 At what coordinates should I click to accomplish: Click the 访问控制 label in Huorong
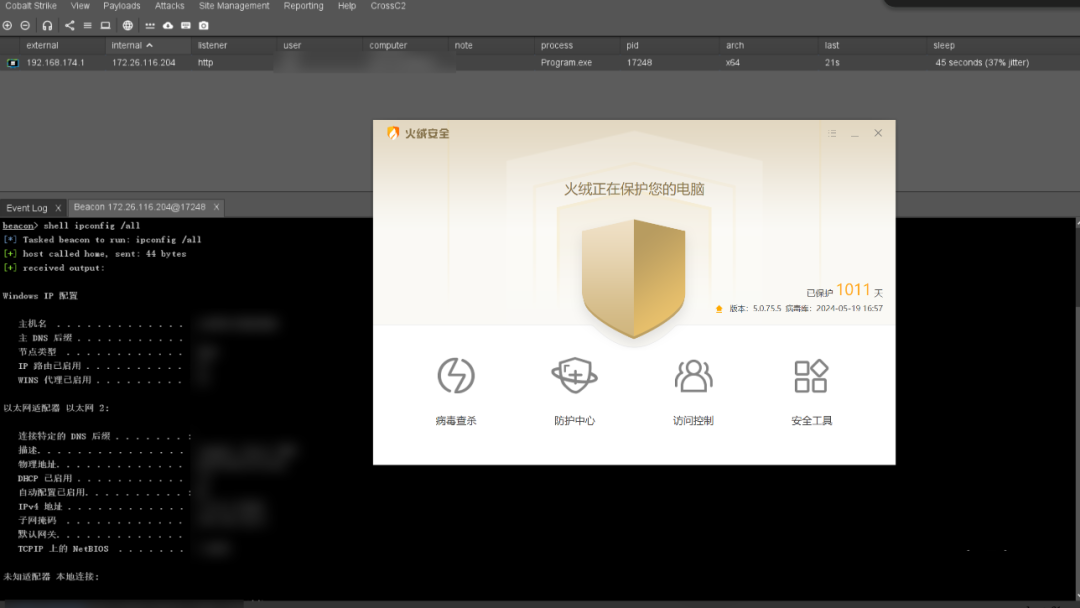(693, 421)
